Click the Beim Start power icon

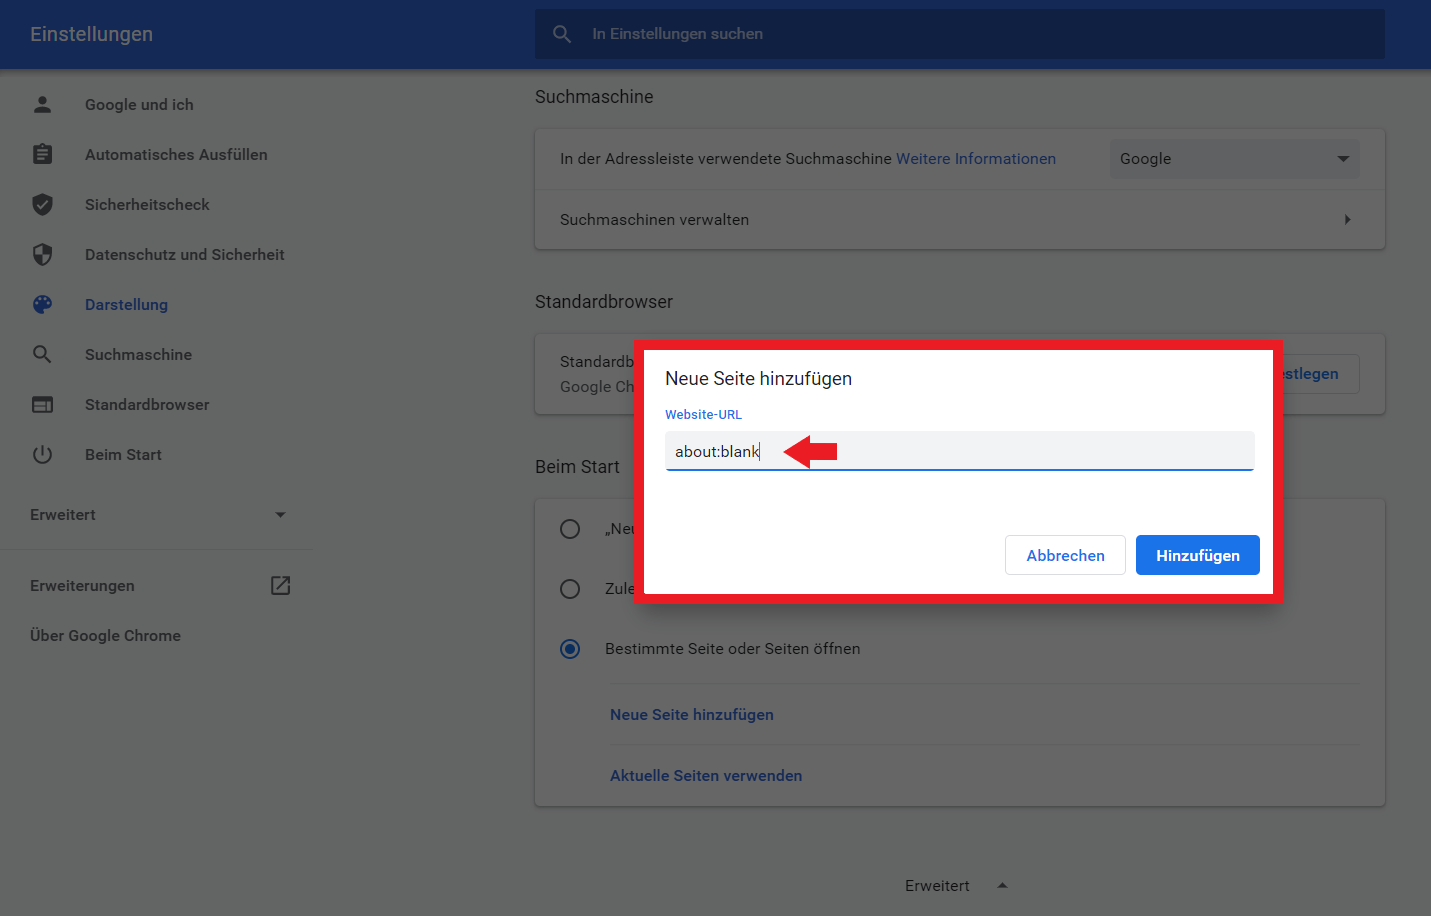tap(42, 454)
